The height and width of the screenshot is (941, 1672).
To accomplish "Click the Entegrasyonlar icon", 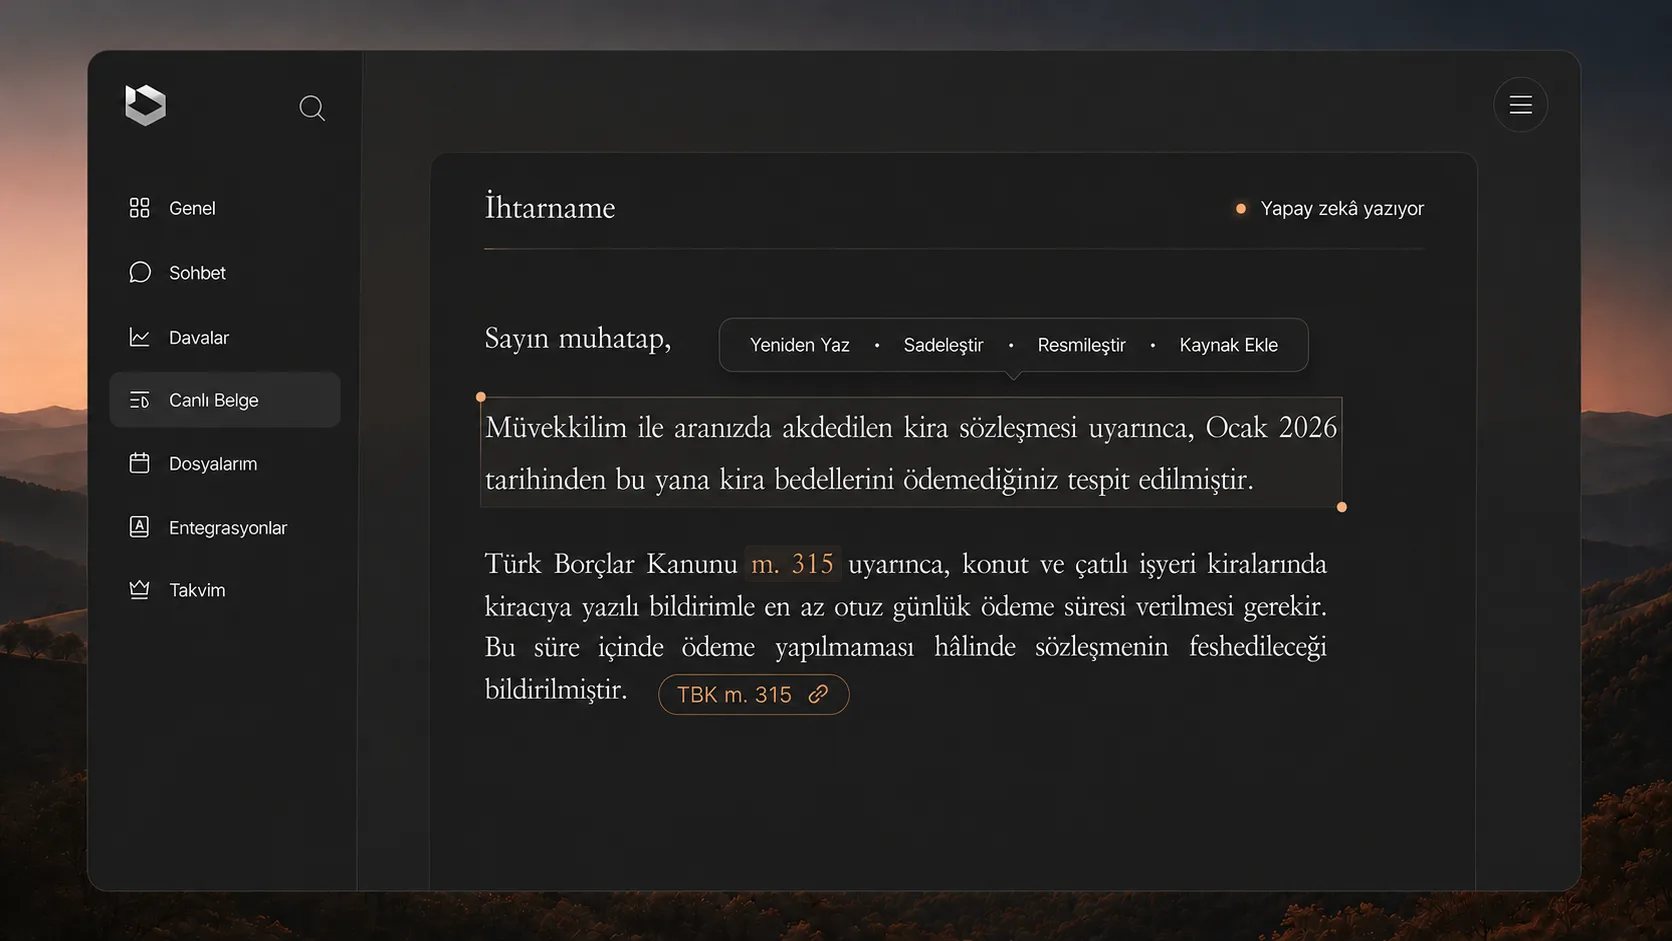I will pos(139,527).
